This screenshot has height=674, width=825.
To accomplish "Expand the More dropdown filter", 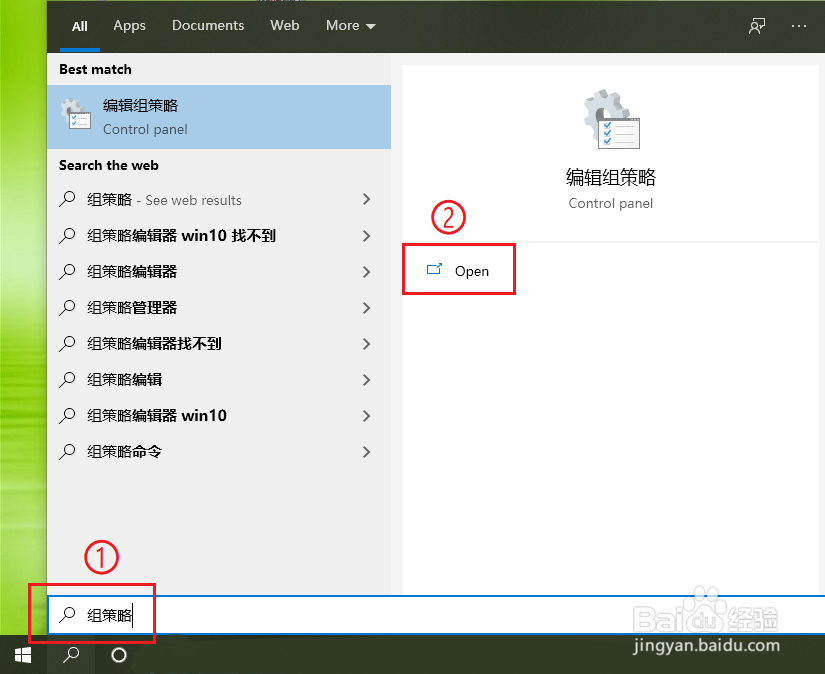I will coord(350,25).
